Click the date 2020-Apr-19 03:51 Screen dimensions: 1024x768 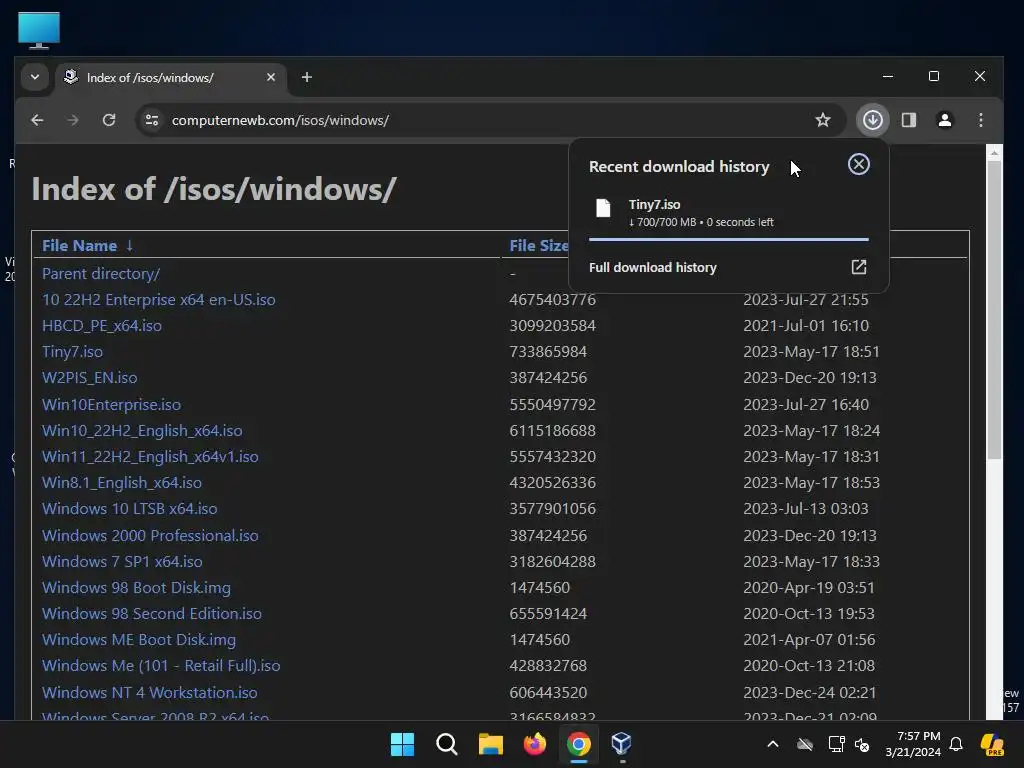pyautogui.click(x=808, y=588)
